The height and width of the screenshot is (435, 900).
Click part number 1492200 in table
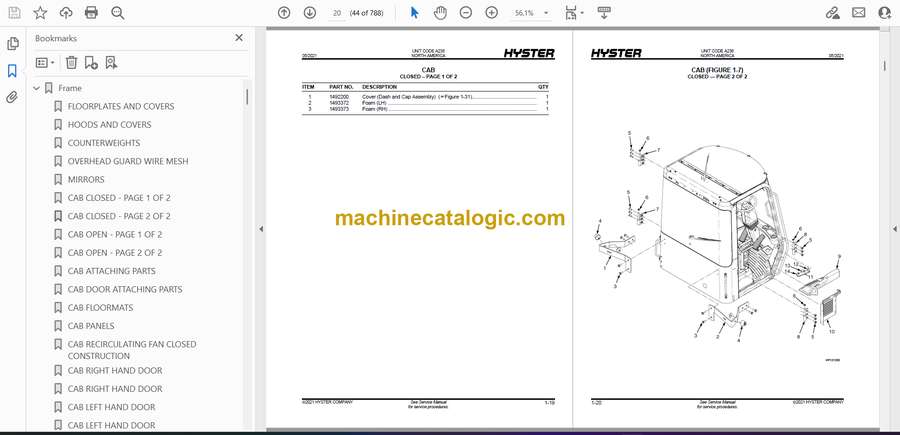click(337, 97)
